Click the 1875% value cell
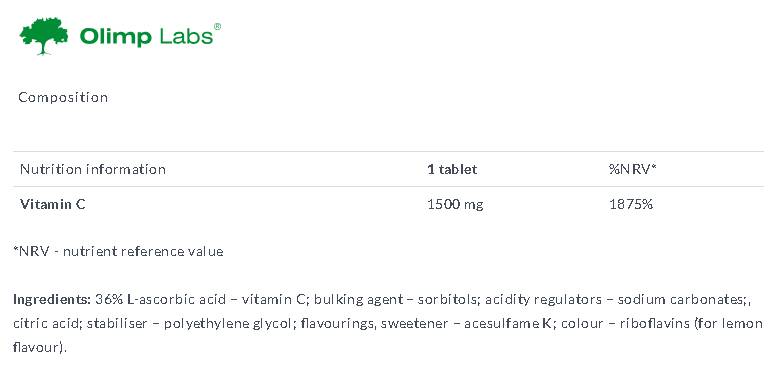The width and height of the screenshot is (768, 371). coord(631,204)
